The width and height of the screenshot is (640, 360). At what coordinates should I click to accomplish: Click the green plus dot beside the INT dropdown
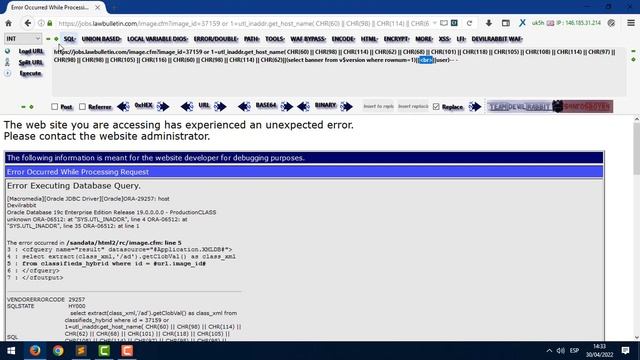pos(56,39)
